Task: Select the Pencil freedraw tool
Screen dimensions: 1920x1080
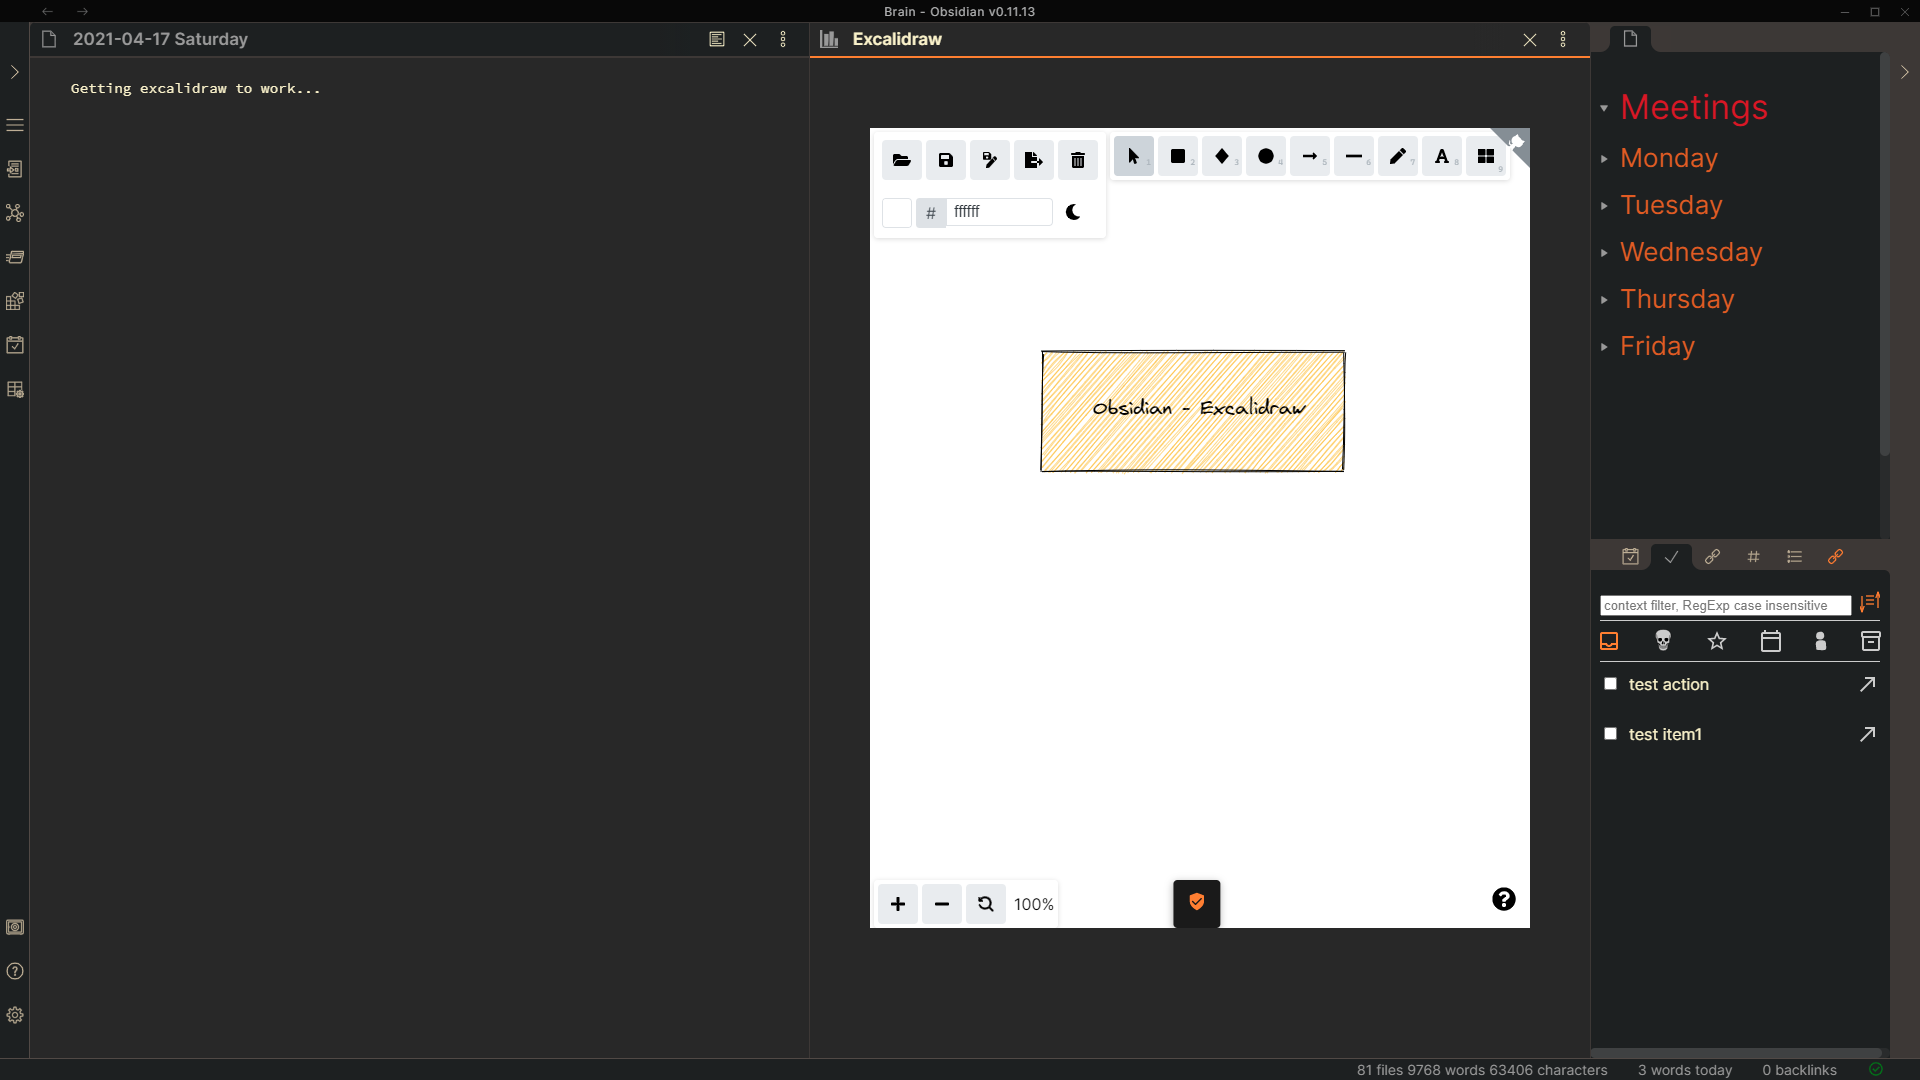Action: tap(1398, 157)
